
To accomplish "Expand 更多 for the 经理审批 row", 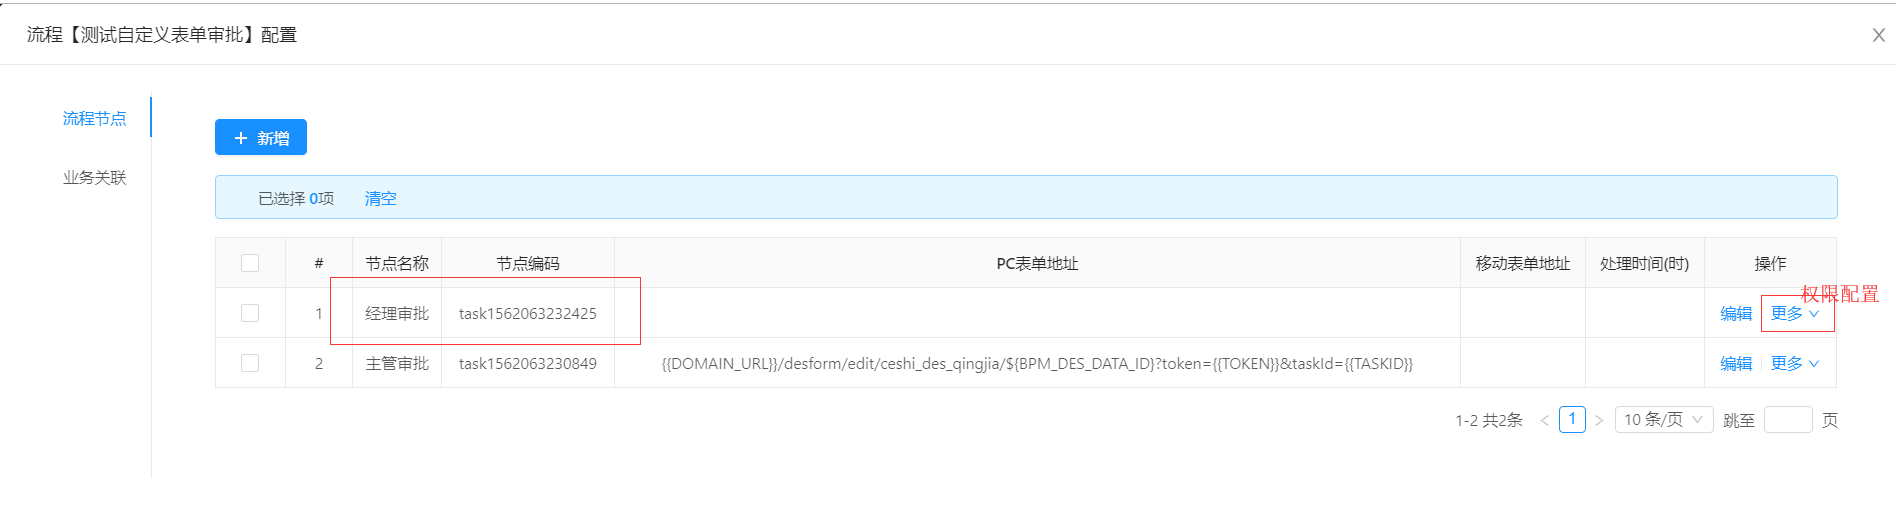I will [1795, 313].
